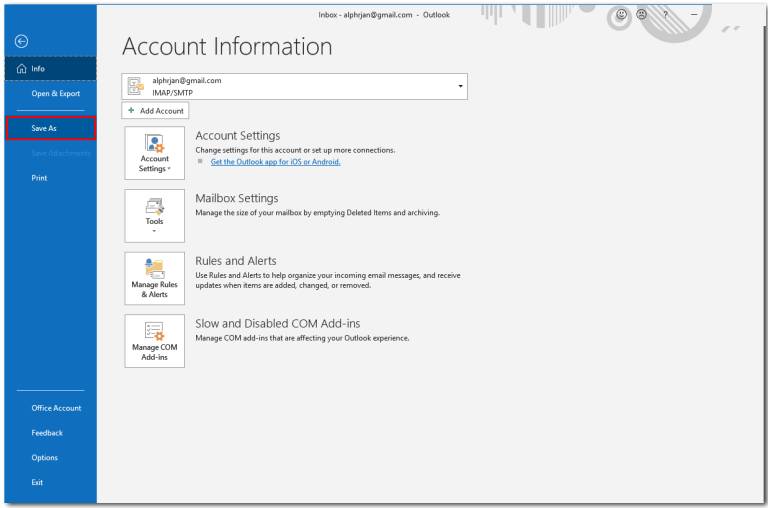Click the Rules and Alerts heading text
Viewport: 768px width, 508px height.
coord(236,261)
